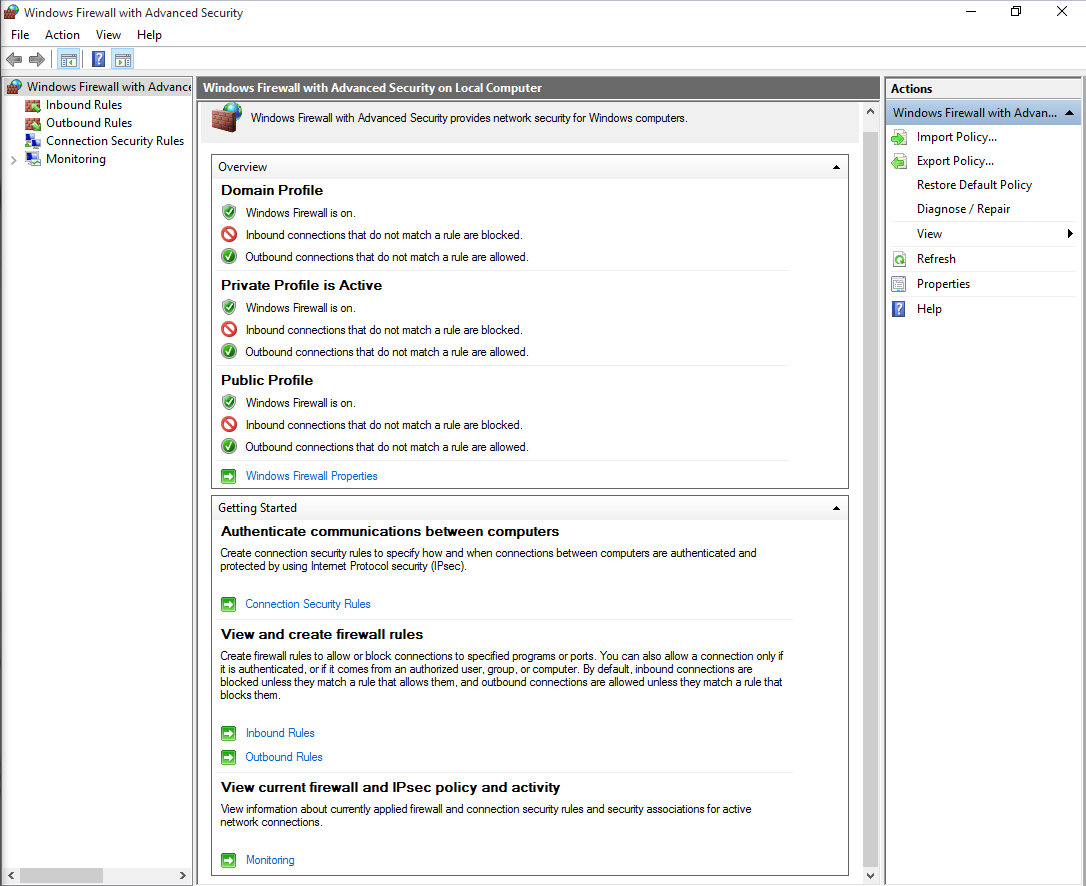Collapse the Getting Started section

click(x=836, y=508)
